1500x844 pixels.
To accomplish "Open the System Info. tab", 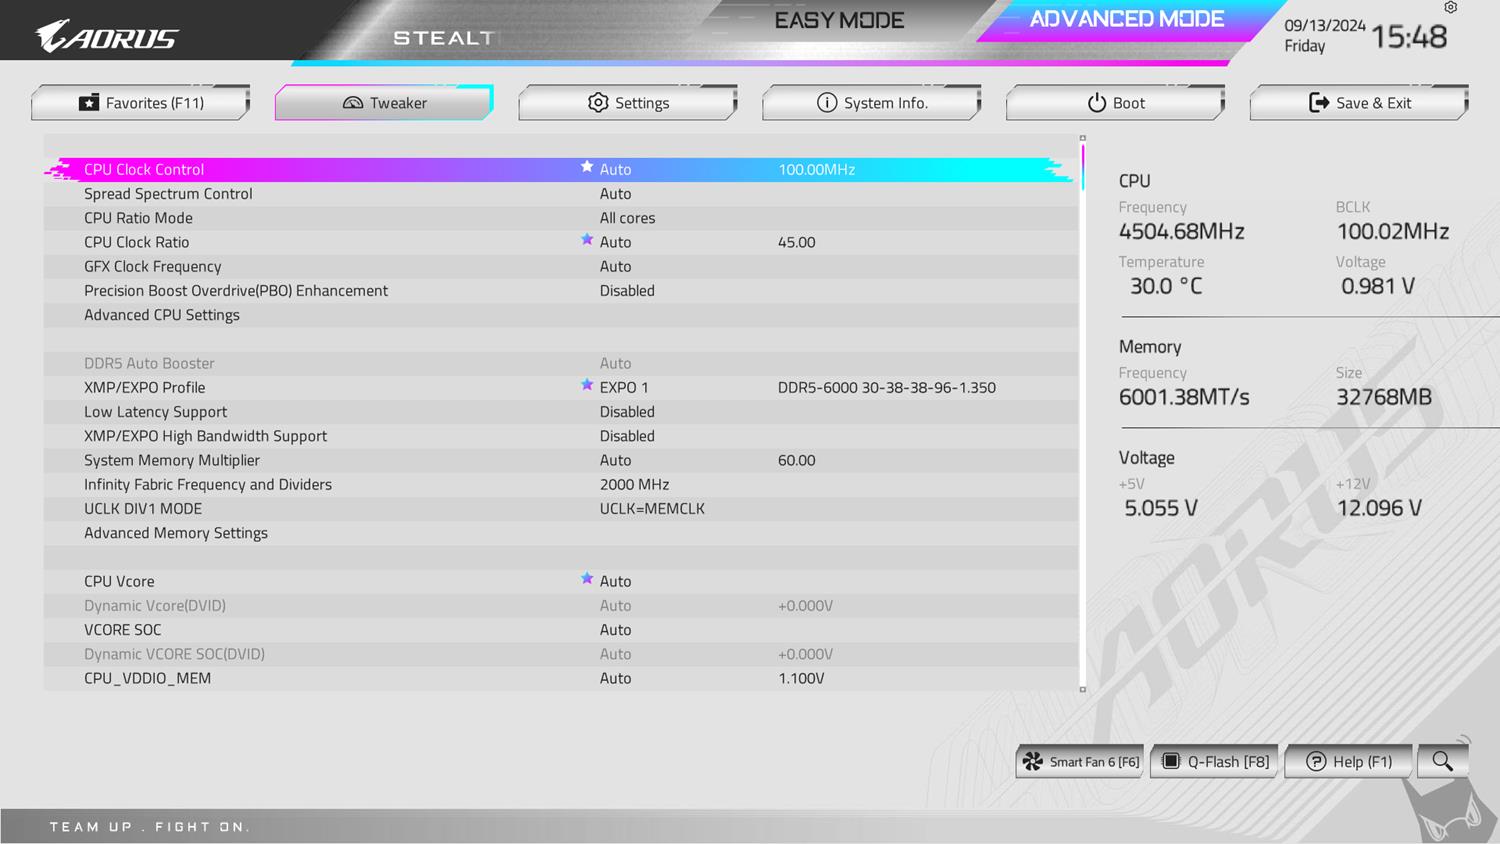I will click(872, 103).
